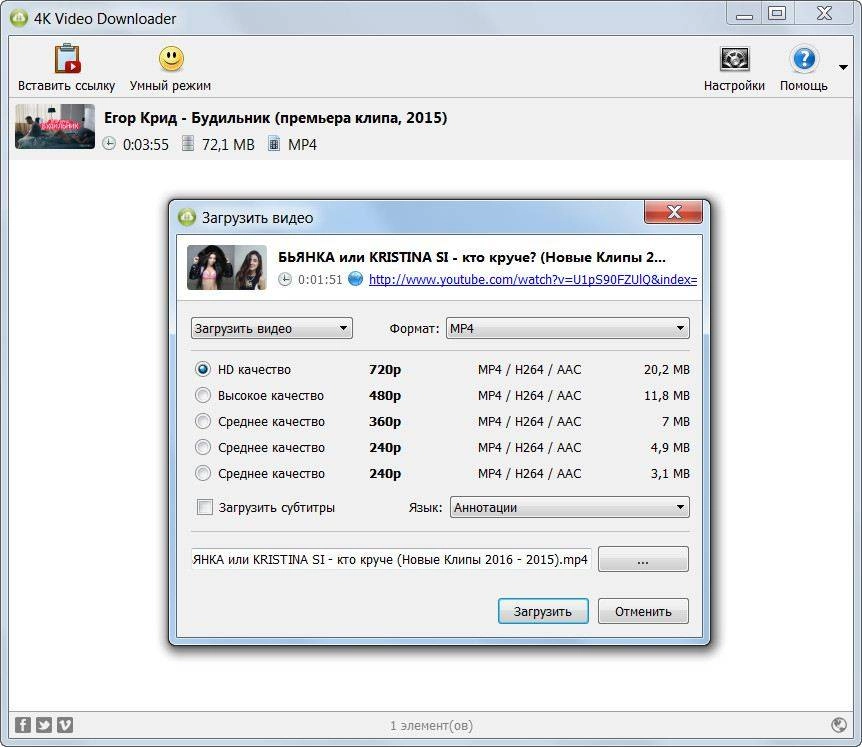Screen dimensions: 862x747
Task: Click the film format icon beside MP4
Action: tap(273, 144)
